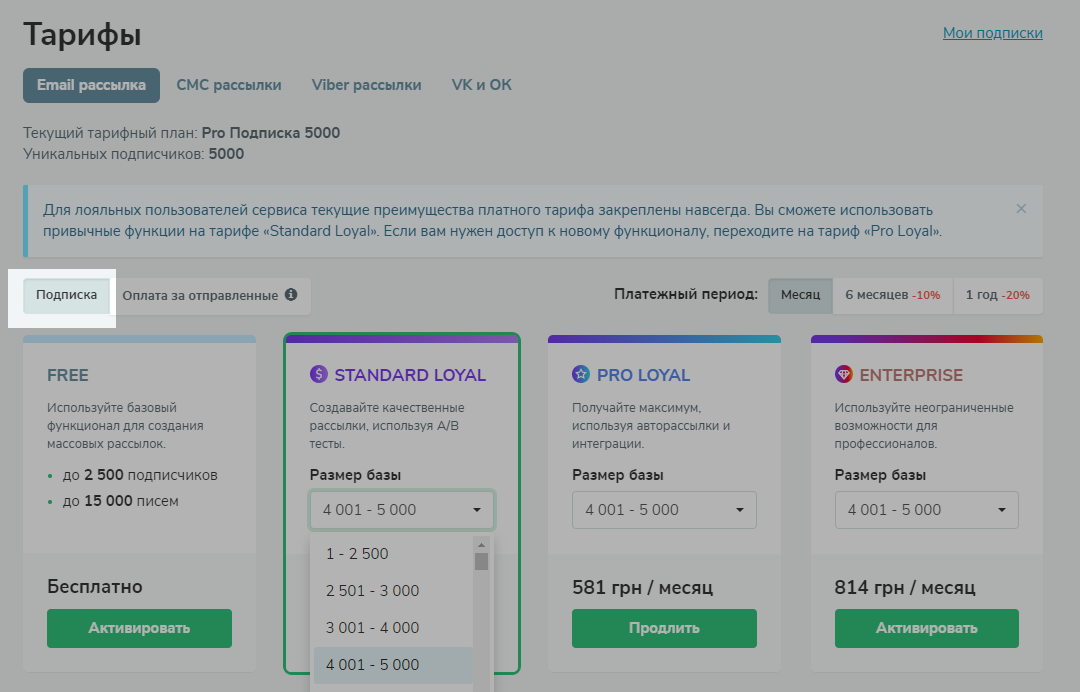This screenshot has width=1080, height=692.
Task: Switch to the VK и ОК tab
Action: coord(481,85)
